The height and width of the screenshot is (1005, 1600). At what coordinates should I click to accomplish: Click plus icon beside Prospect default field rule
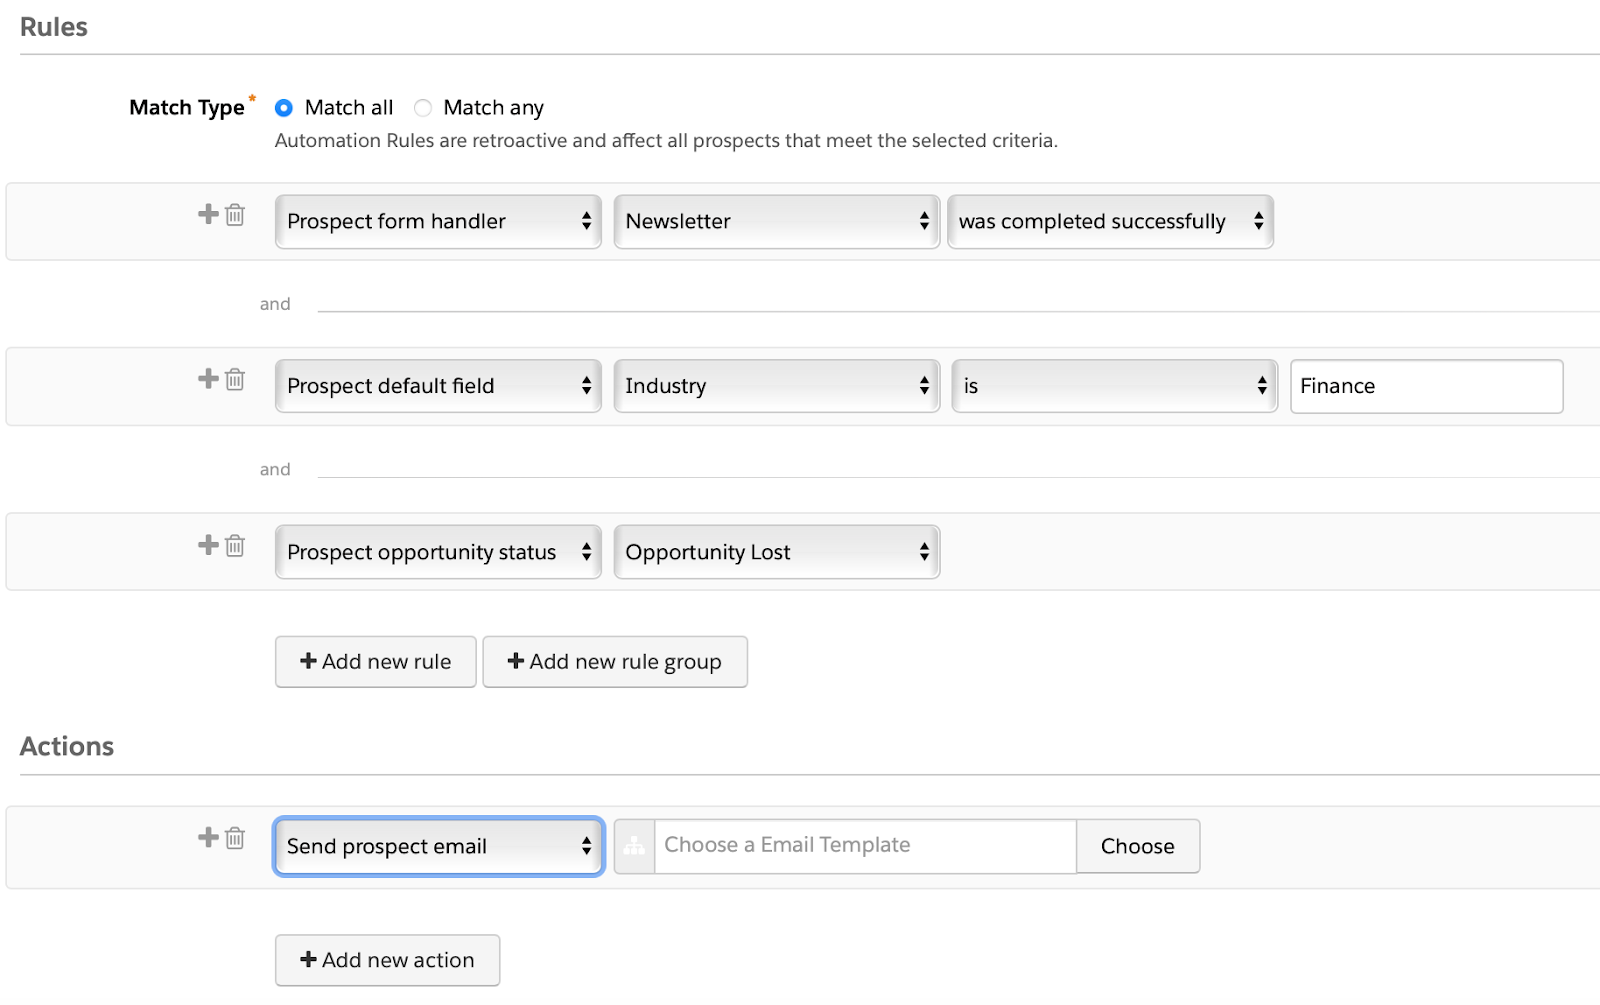208,379
